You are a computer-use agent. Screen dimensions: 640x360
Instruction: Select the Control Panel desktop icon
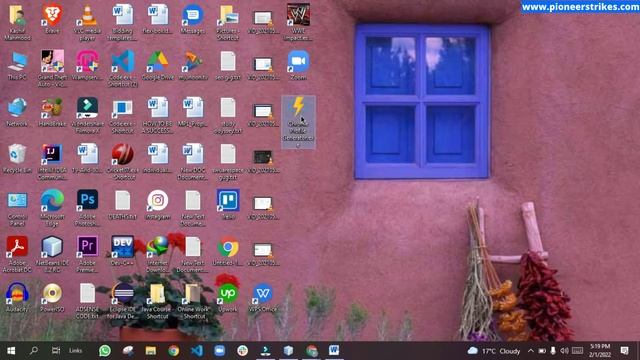(x=17, y=209)
